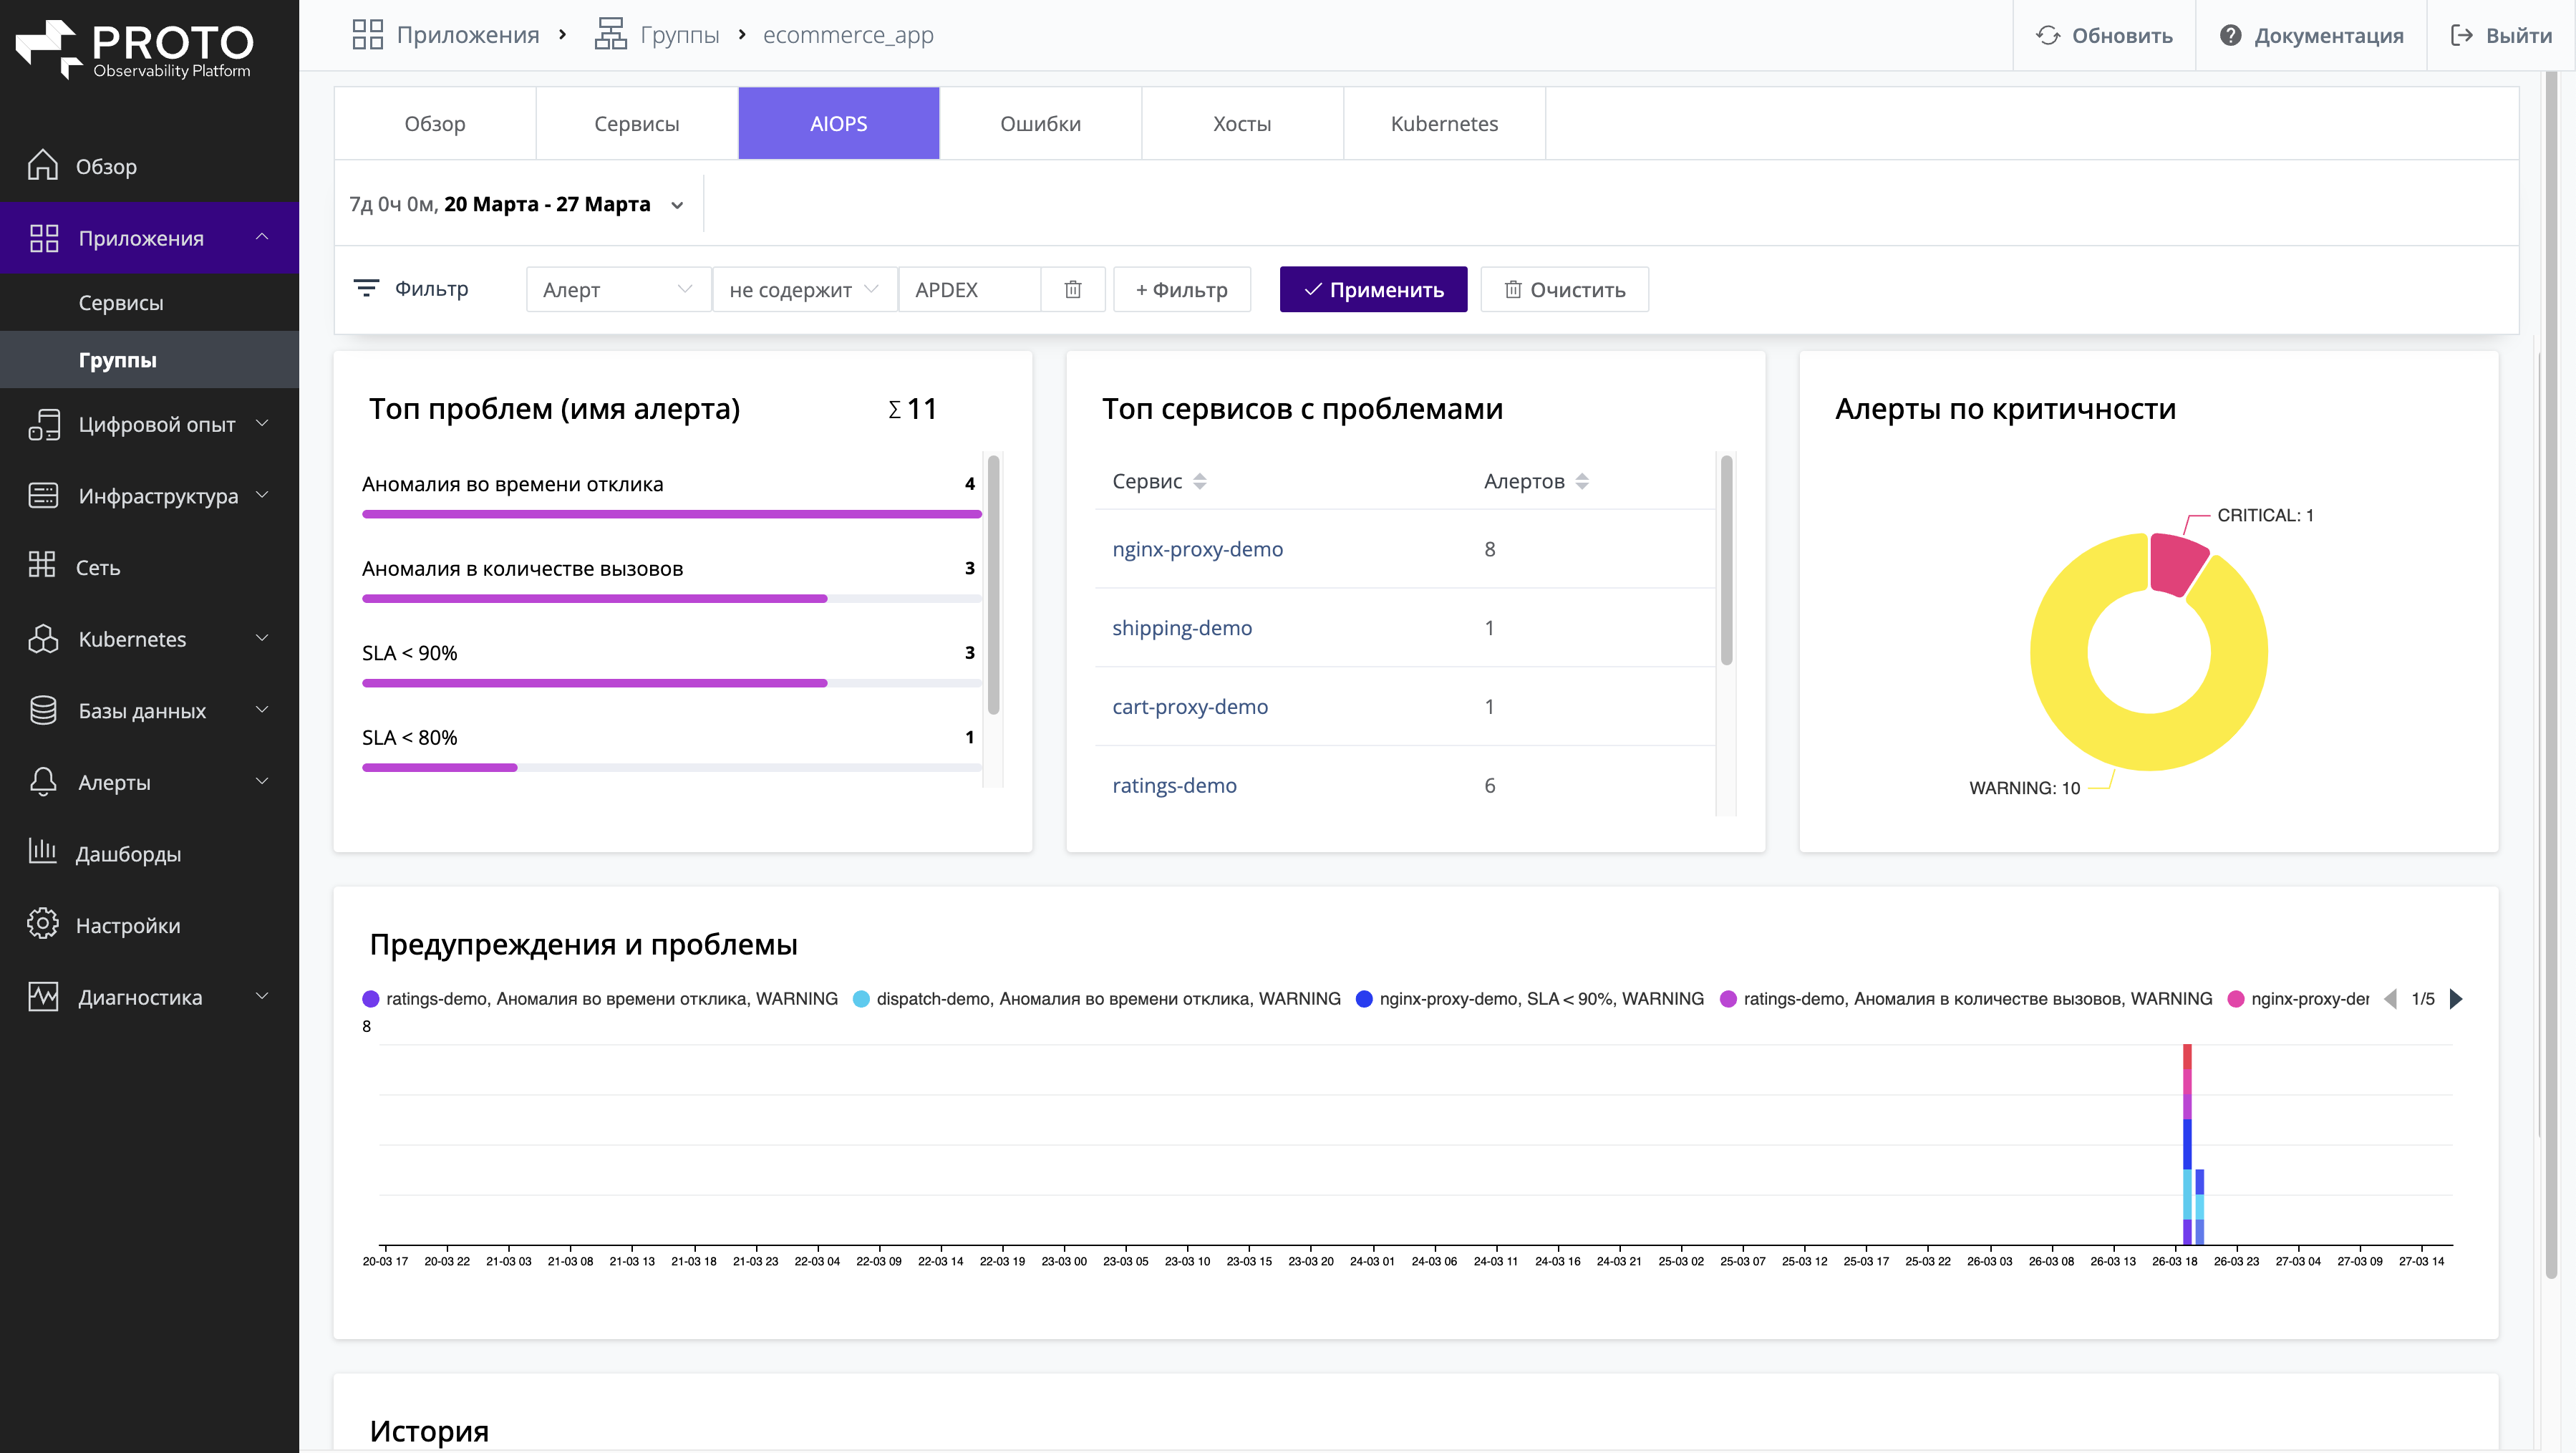2576x1453 pixels.
Task: Sort by Алертов column arrows
Action: 1582,481
